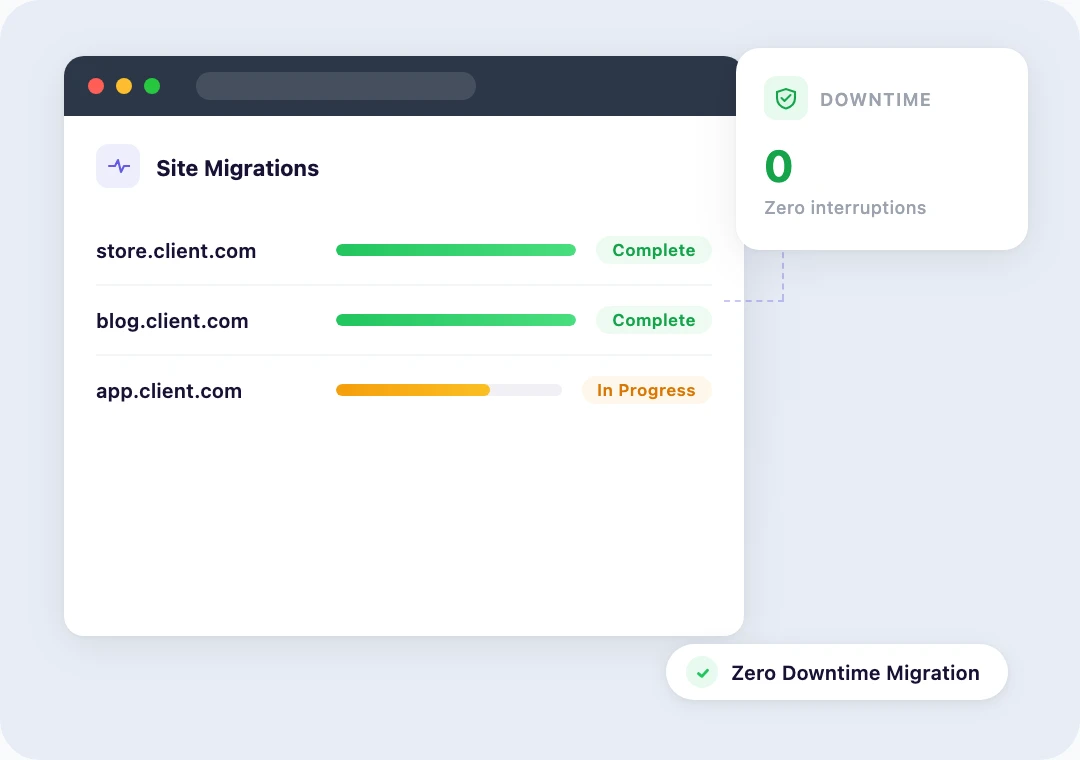
Task: Switch to the Site Migrations tab
Action: 237,168
